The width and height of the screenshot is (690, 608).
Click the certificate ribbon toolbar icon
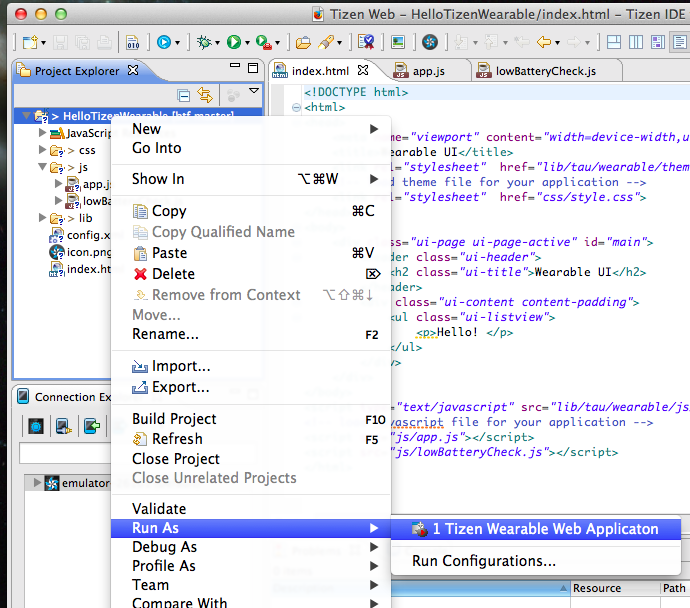click(366, 42)
